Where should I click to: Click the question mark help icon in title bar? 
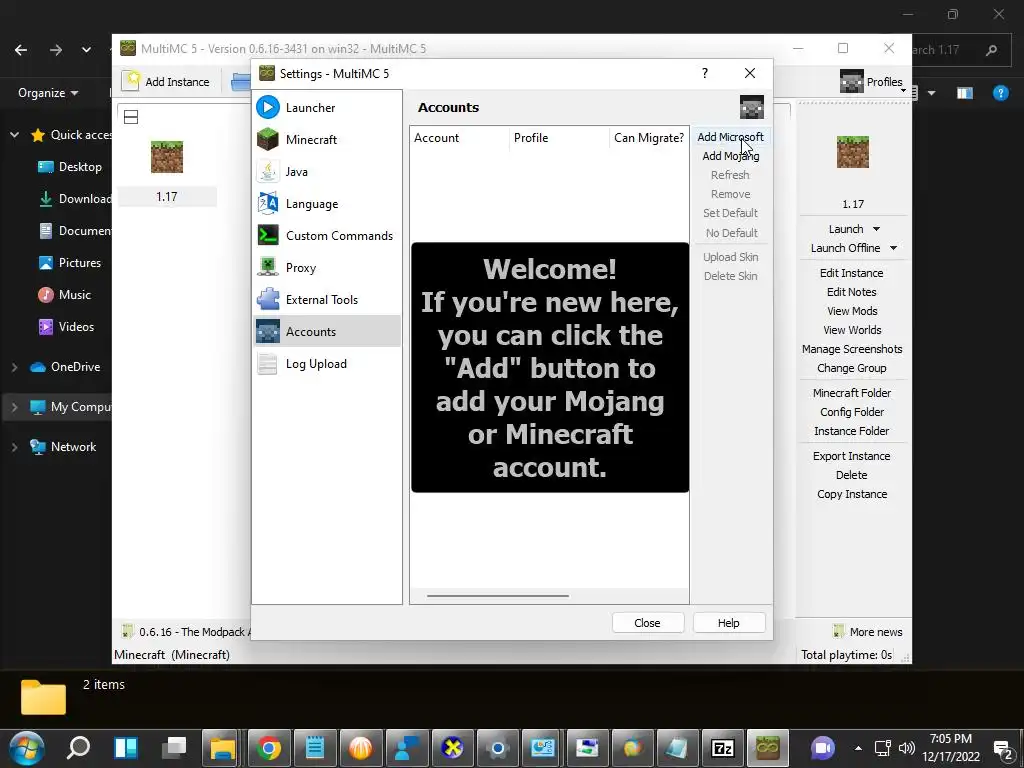point(705,73)
